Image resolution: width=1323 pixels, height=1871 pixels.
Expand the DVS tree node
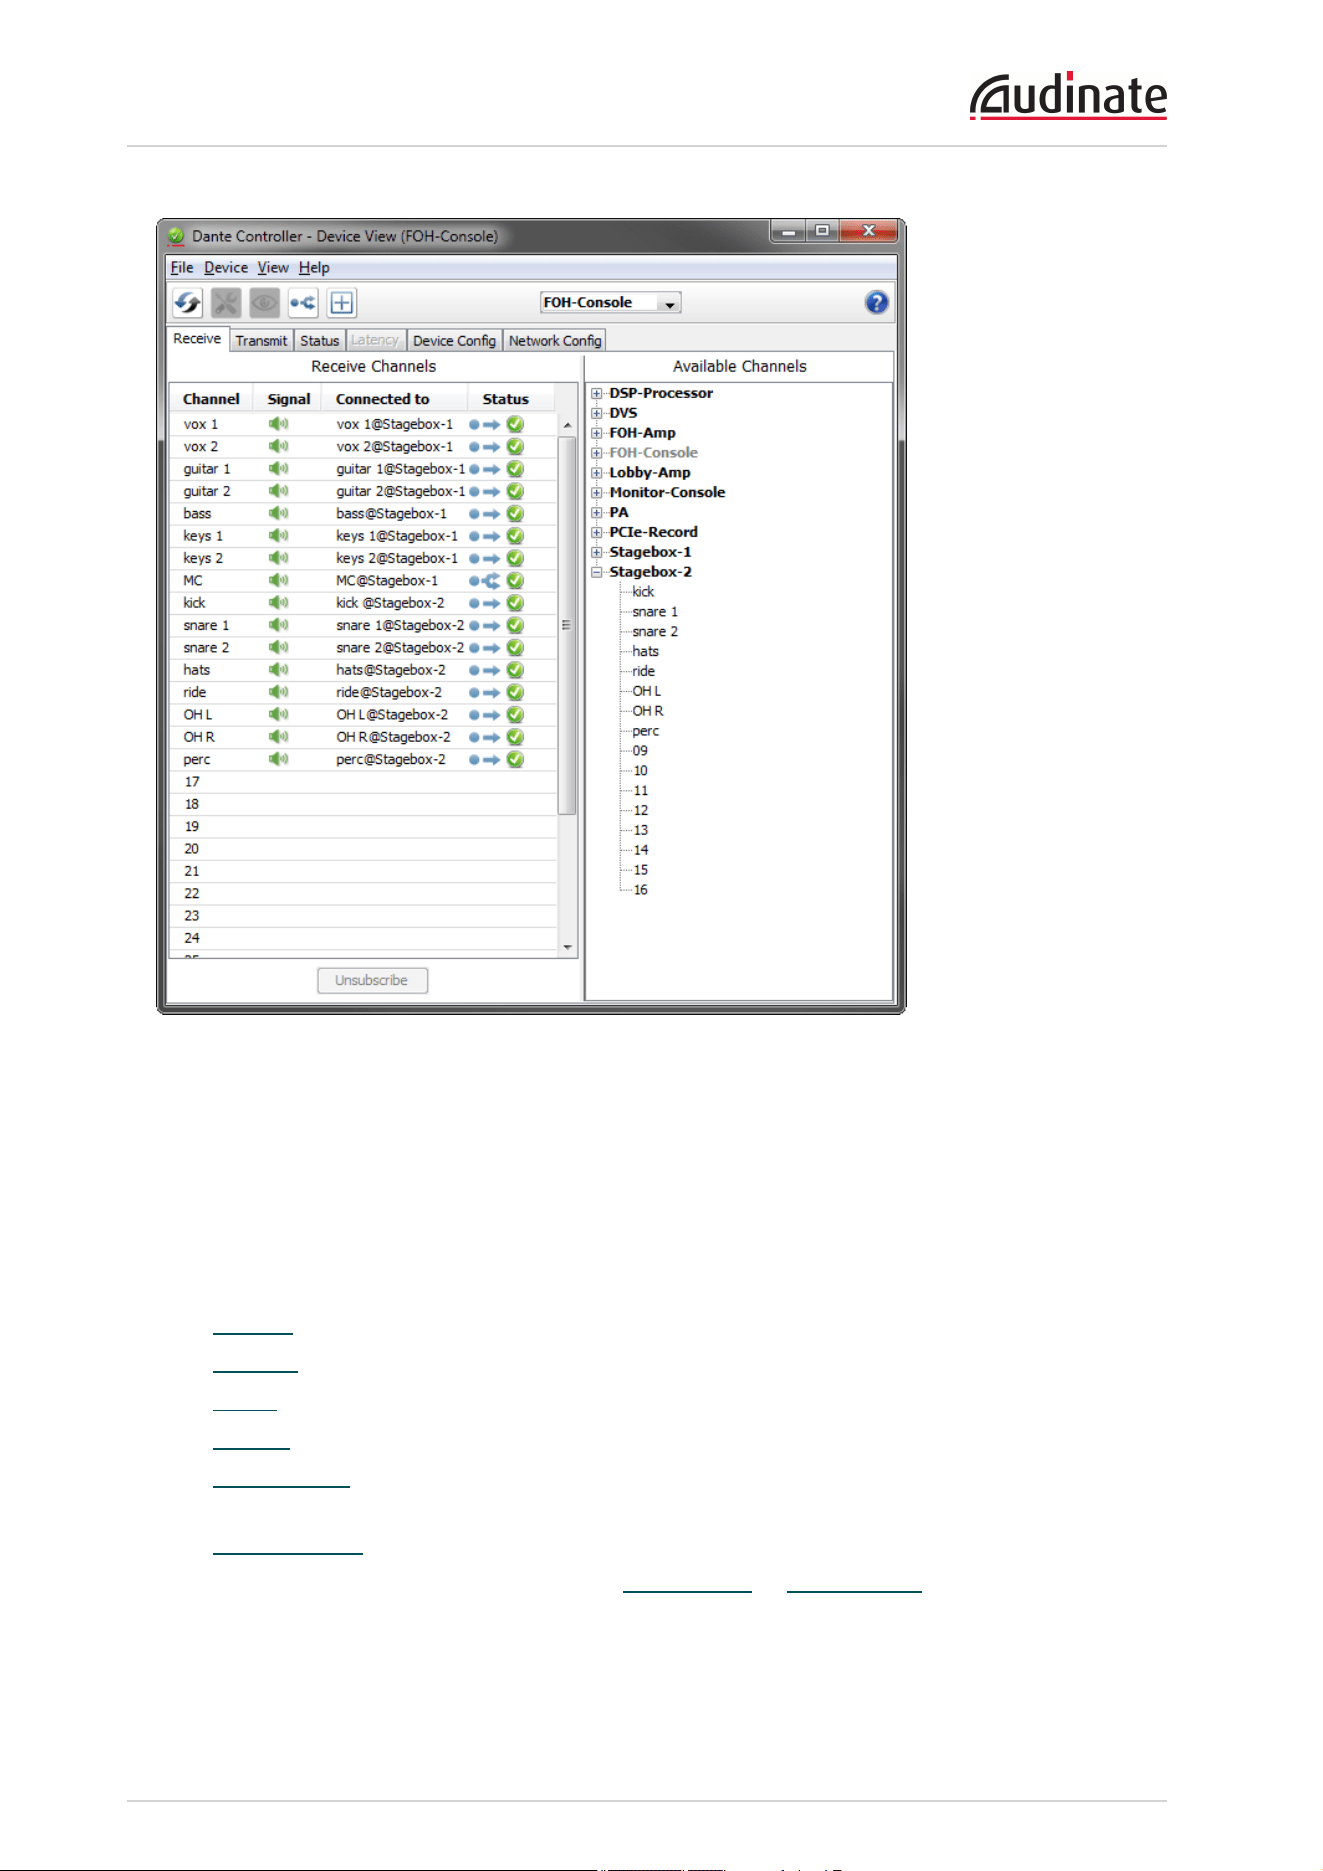click(597, 413)
